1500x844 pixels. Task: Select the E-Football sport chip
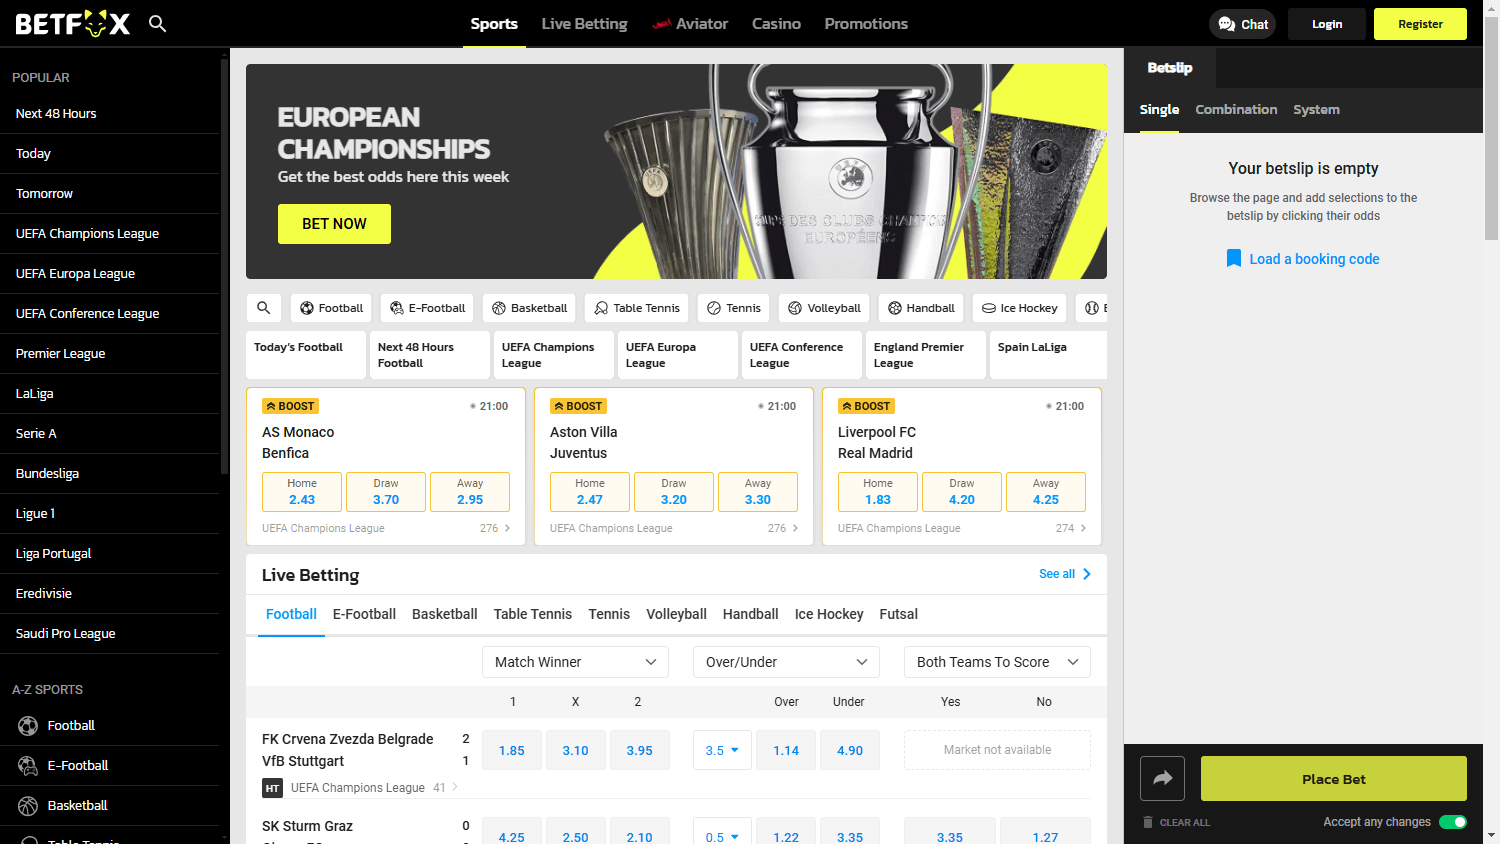pyautogui.click(x=427, y=308)
